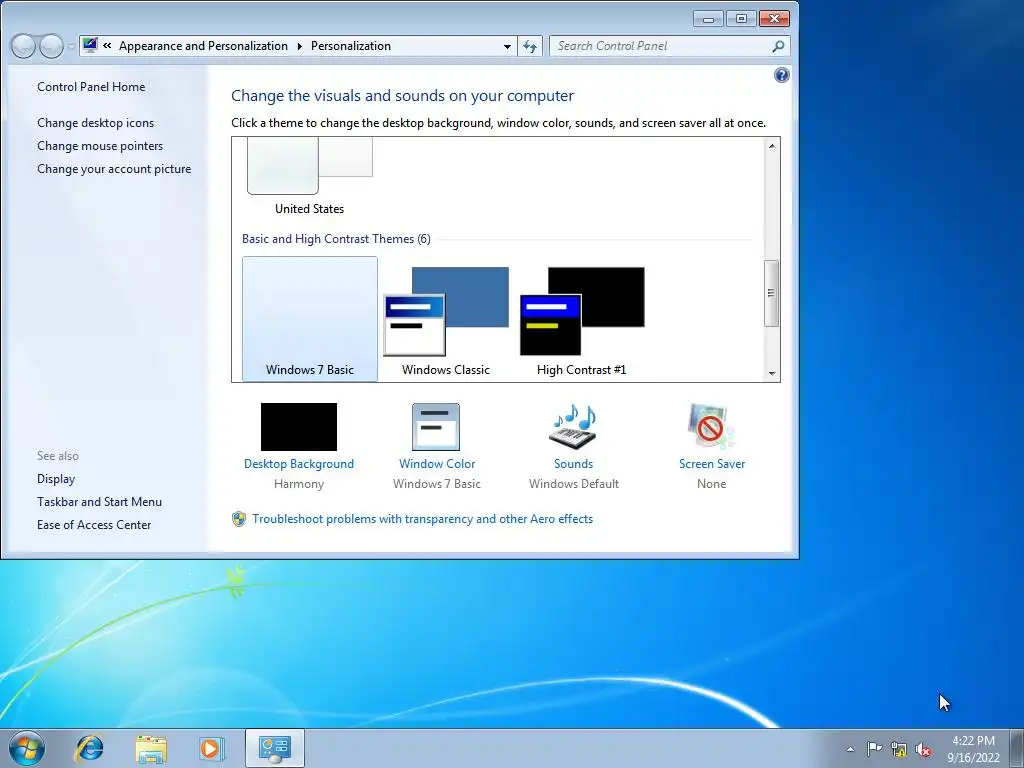1024x768 pixels.
Task: Select the Windows Classic theme
Action: click(x=446, y=319)
